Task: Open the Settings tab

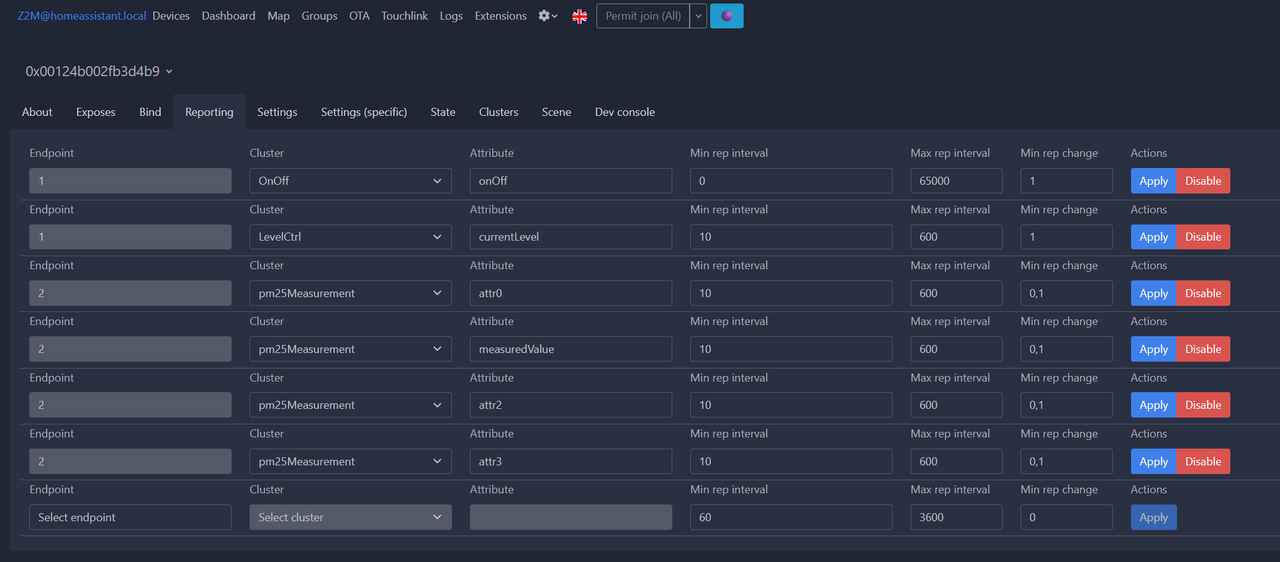Action: coord(277,112)
